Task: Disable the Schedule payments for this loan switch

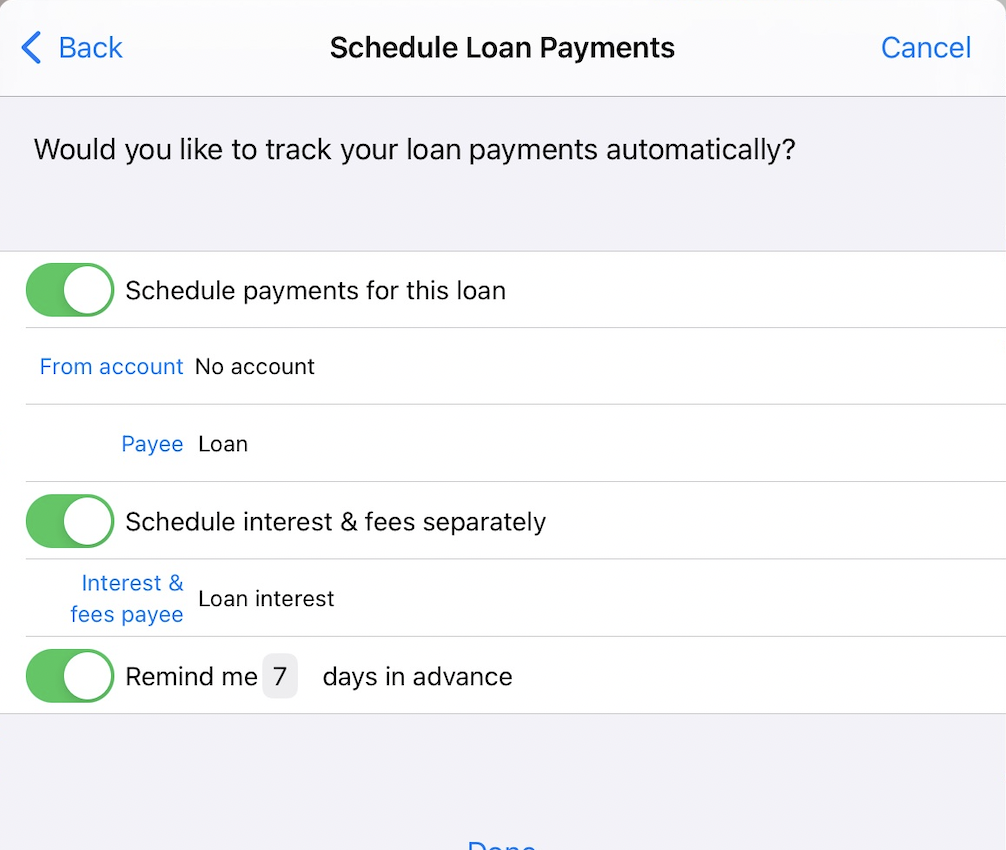Action: pyautogui.click(x=70, y=290)
